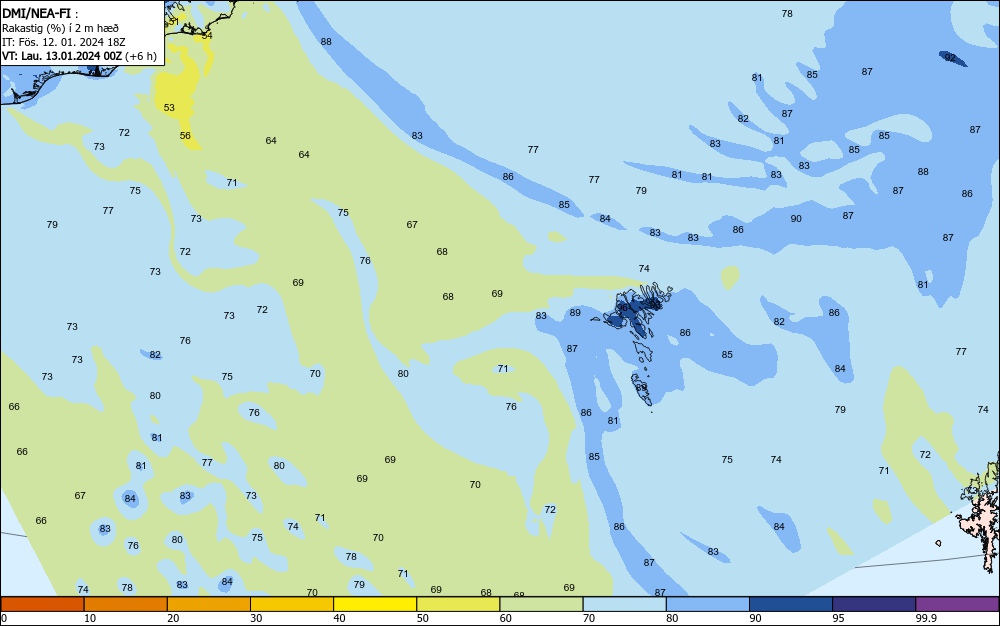Click the legend tick label 95
1000x626 pixels.
coord(838,618)
